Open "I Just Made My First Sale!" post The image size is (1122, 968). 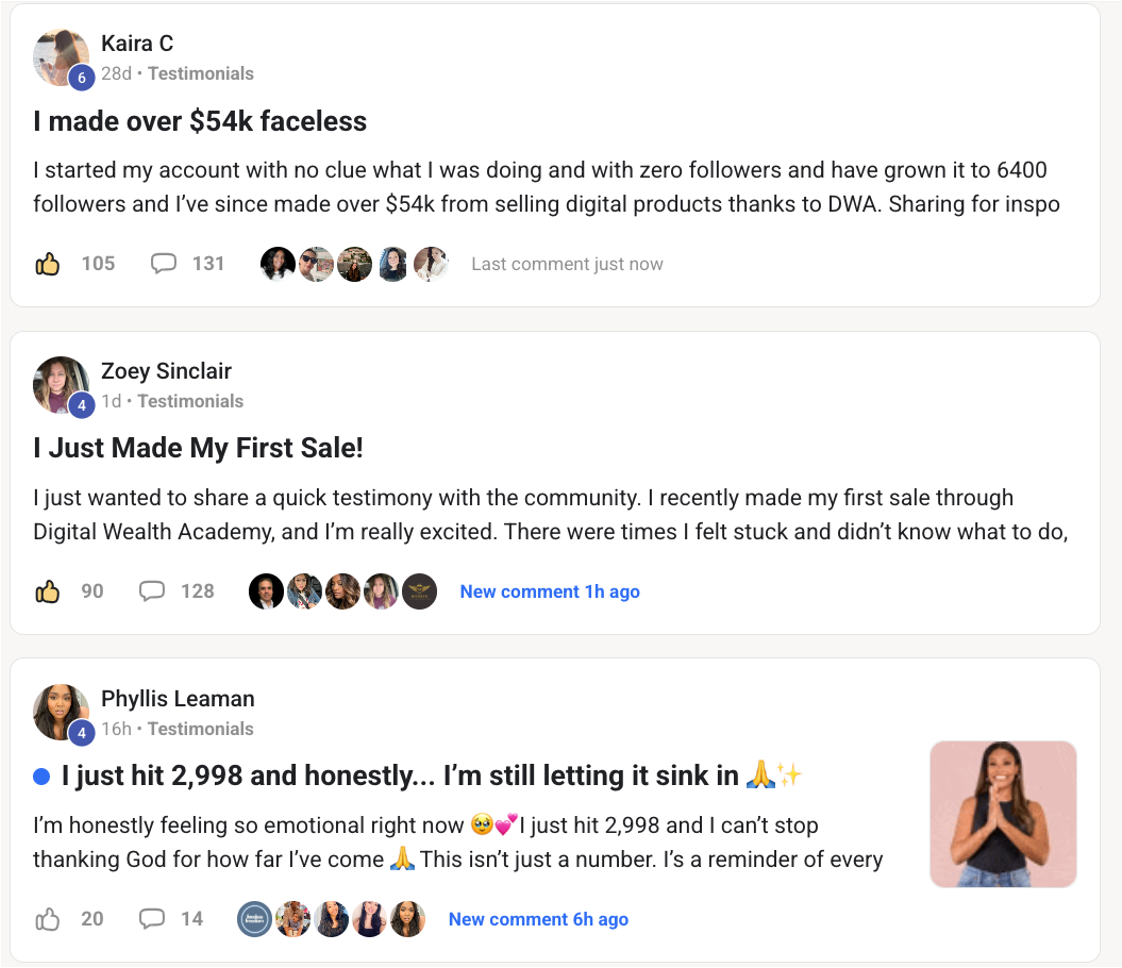(x=198, y=448)
